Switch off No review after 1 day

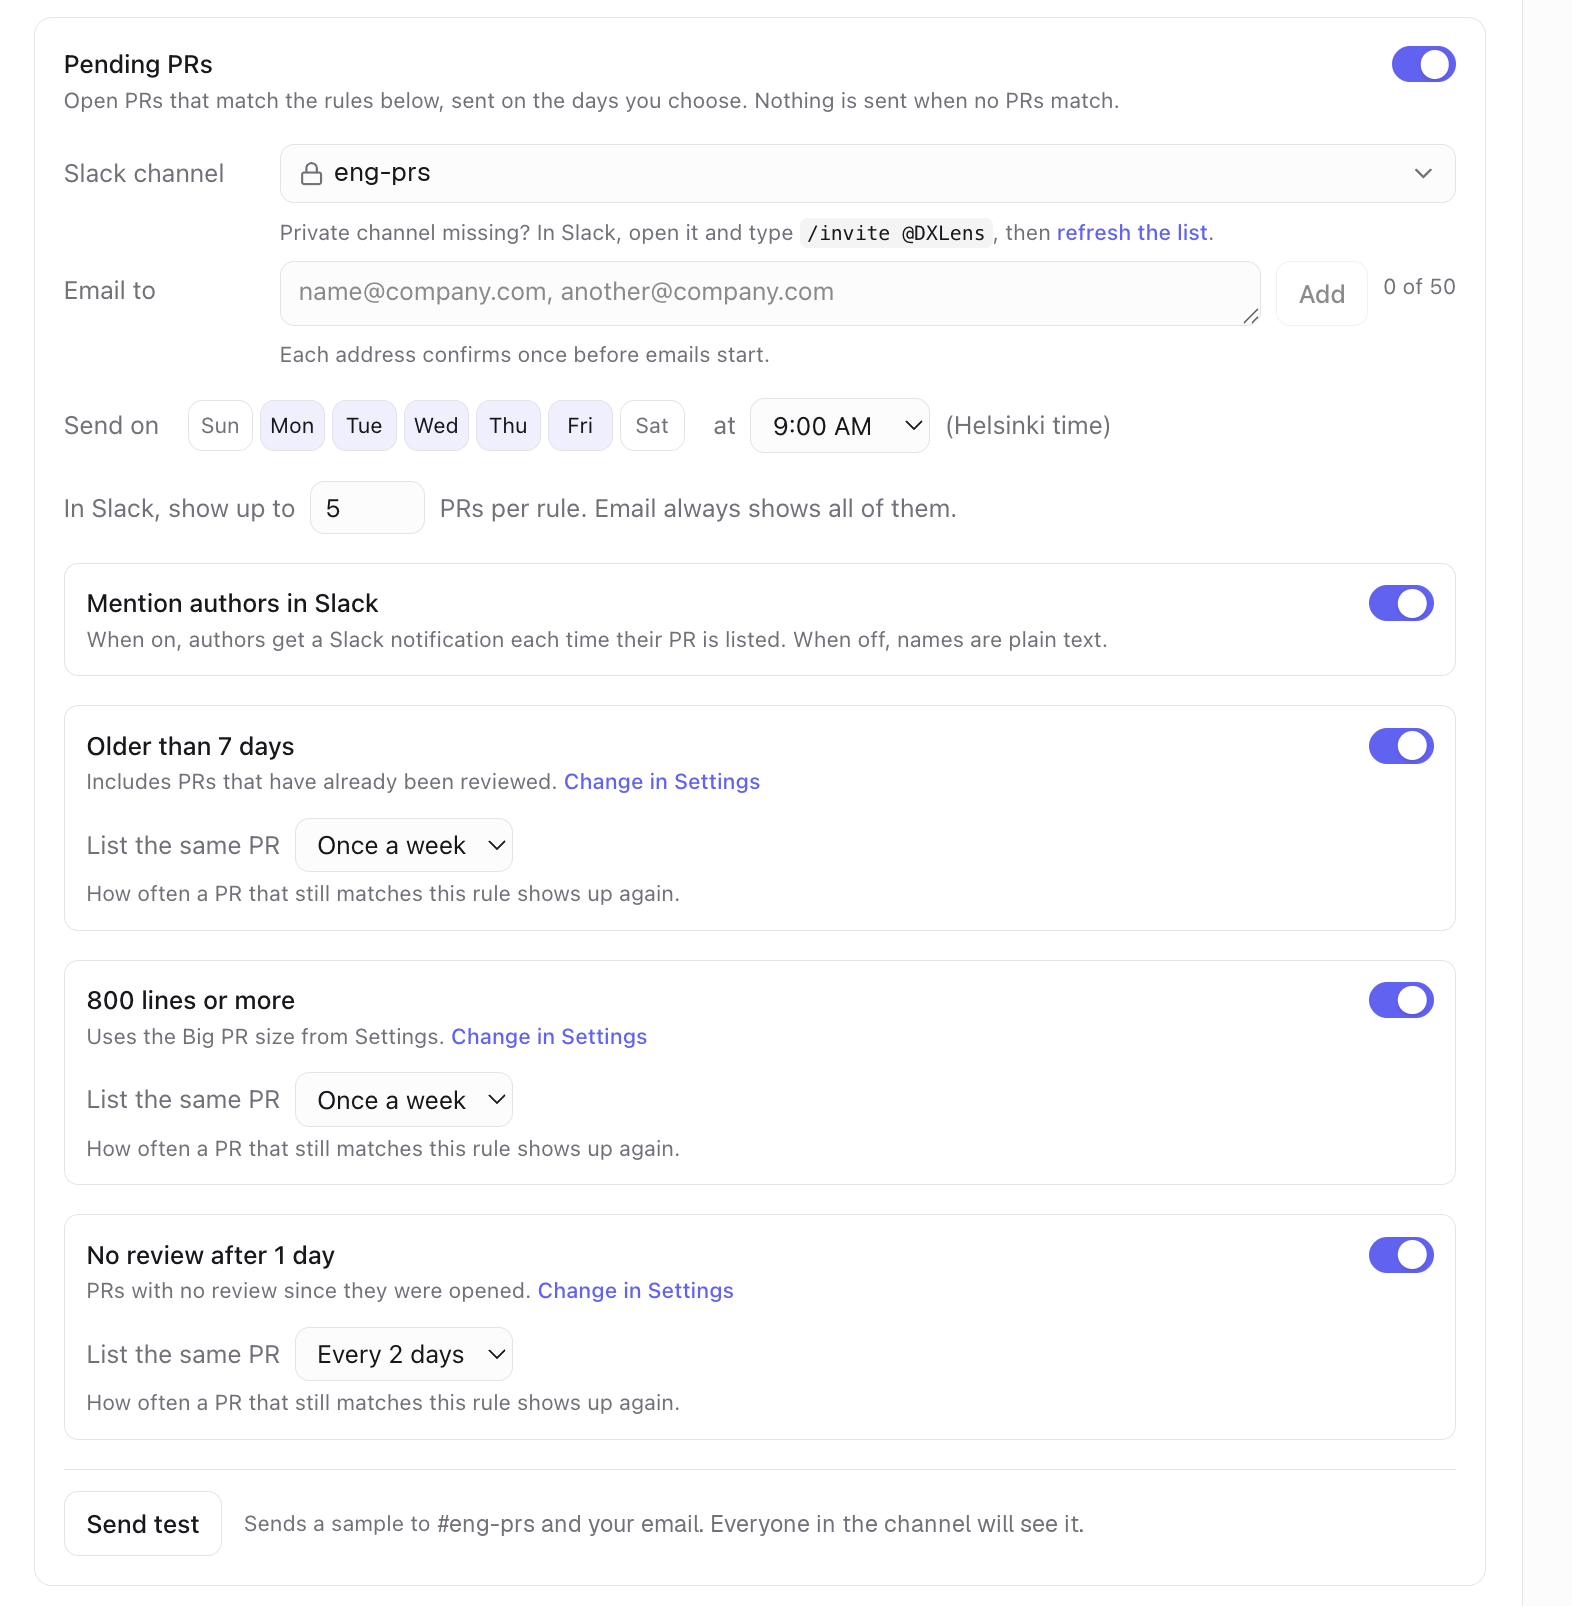[x=1401, y=1255]
